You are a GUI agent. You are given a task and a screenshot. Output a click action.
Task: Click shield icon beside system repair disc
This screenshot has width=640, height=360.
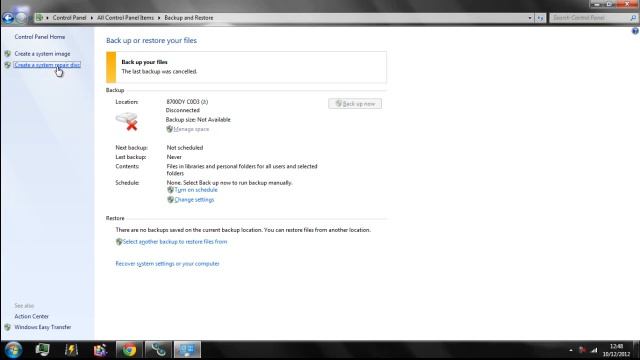point(8,65)
